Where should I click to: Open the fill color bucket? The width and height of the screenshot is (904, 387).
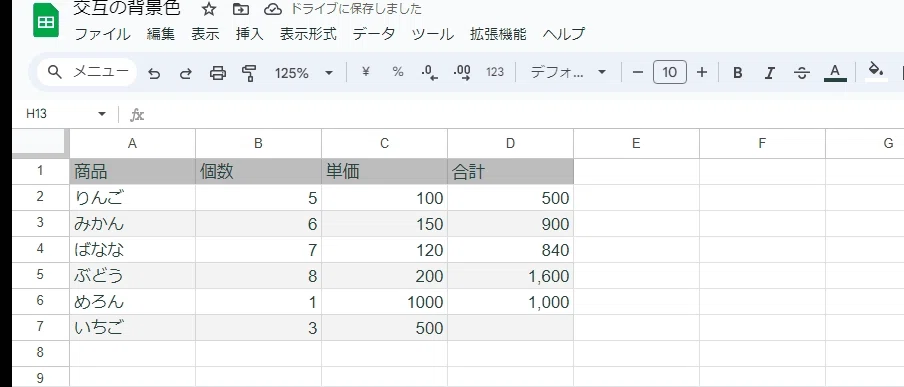(x=876, y=72)
